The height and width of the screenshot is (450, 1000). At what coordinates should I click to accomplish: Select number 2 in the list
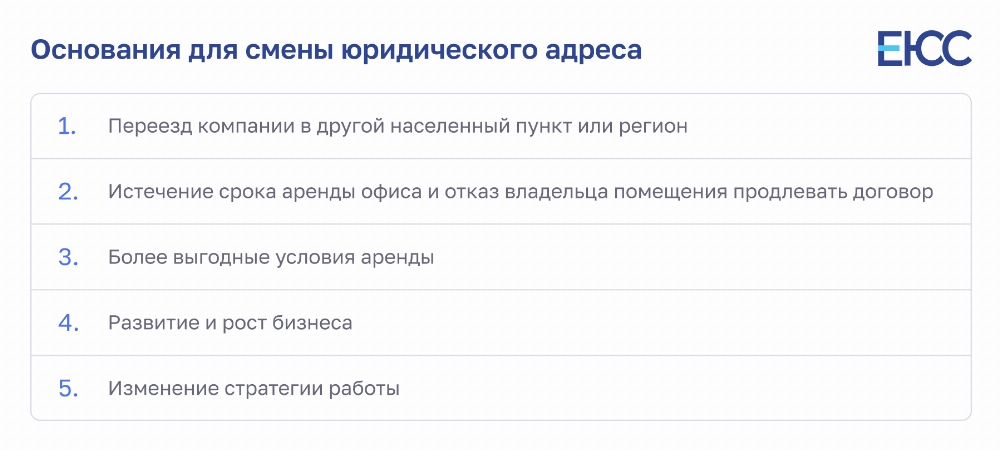click(68, 192)
